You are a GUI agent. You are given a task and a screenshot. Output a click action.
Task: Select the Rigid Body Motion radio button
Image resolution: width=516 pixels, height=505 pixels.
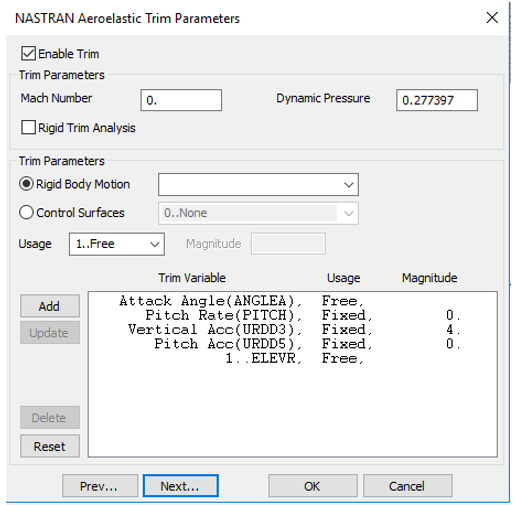26,184
